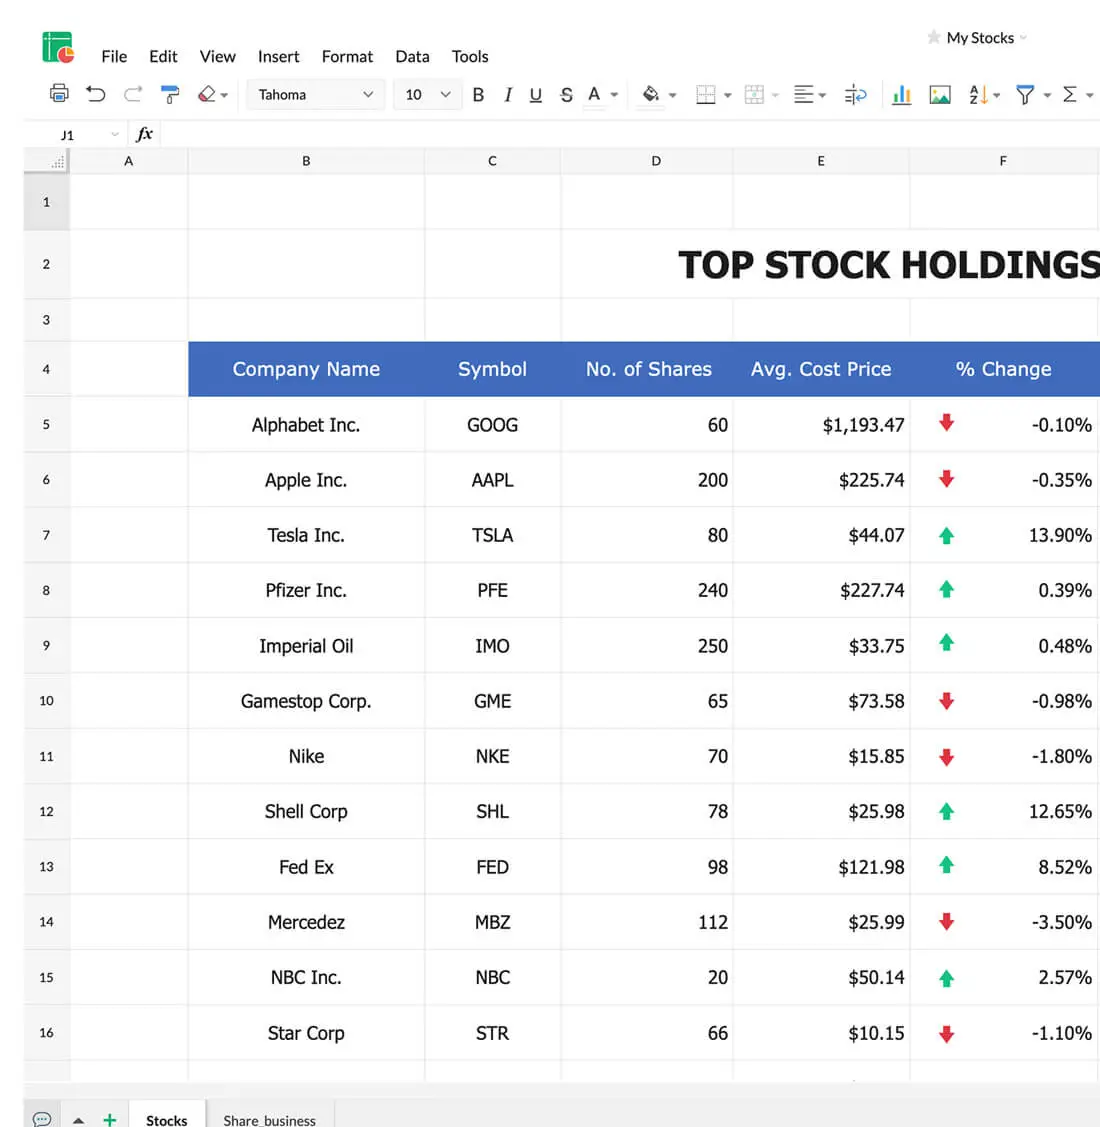Click the Insert Image icon
The height and width of the screenshot is (1127, 1100).
point(940,94)
